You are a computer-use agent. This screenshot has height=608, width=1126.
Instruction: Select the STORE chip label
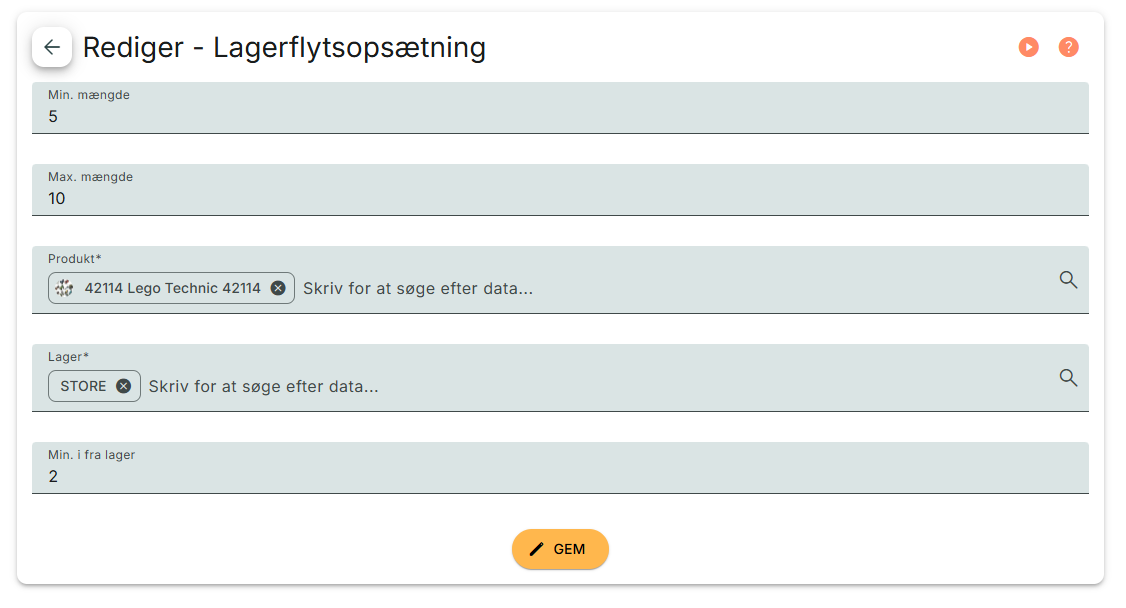click(83, 386)
